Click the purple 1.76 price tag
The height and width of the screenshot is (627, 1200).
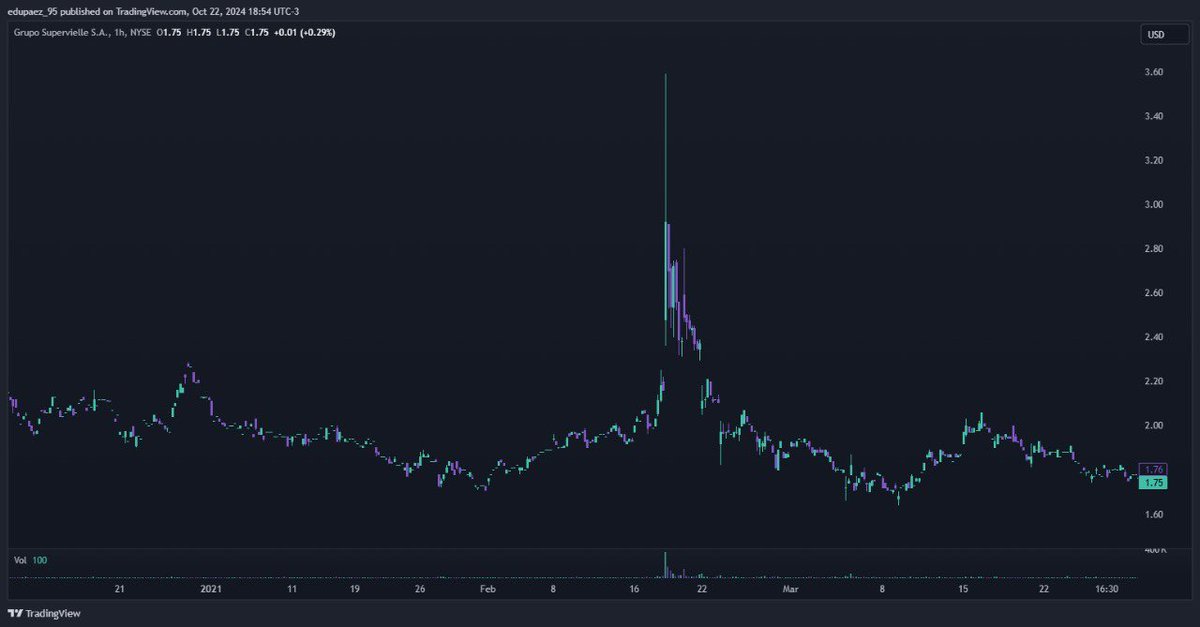click(x=1154, y=469)
